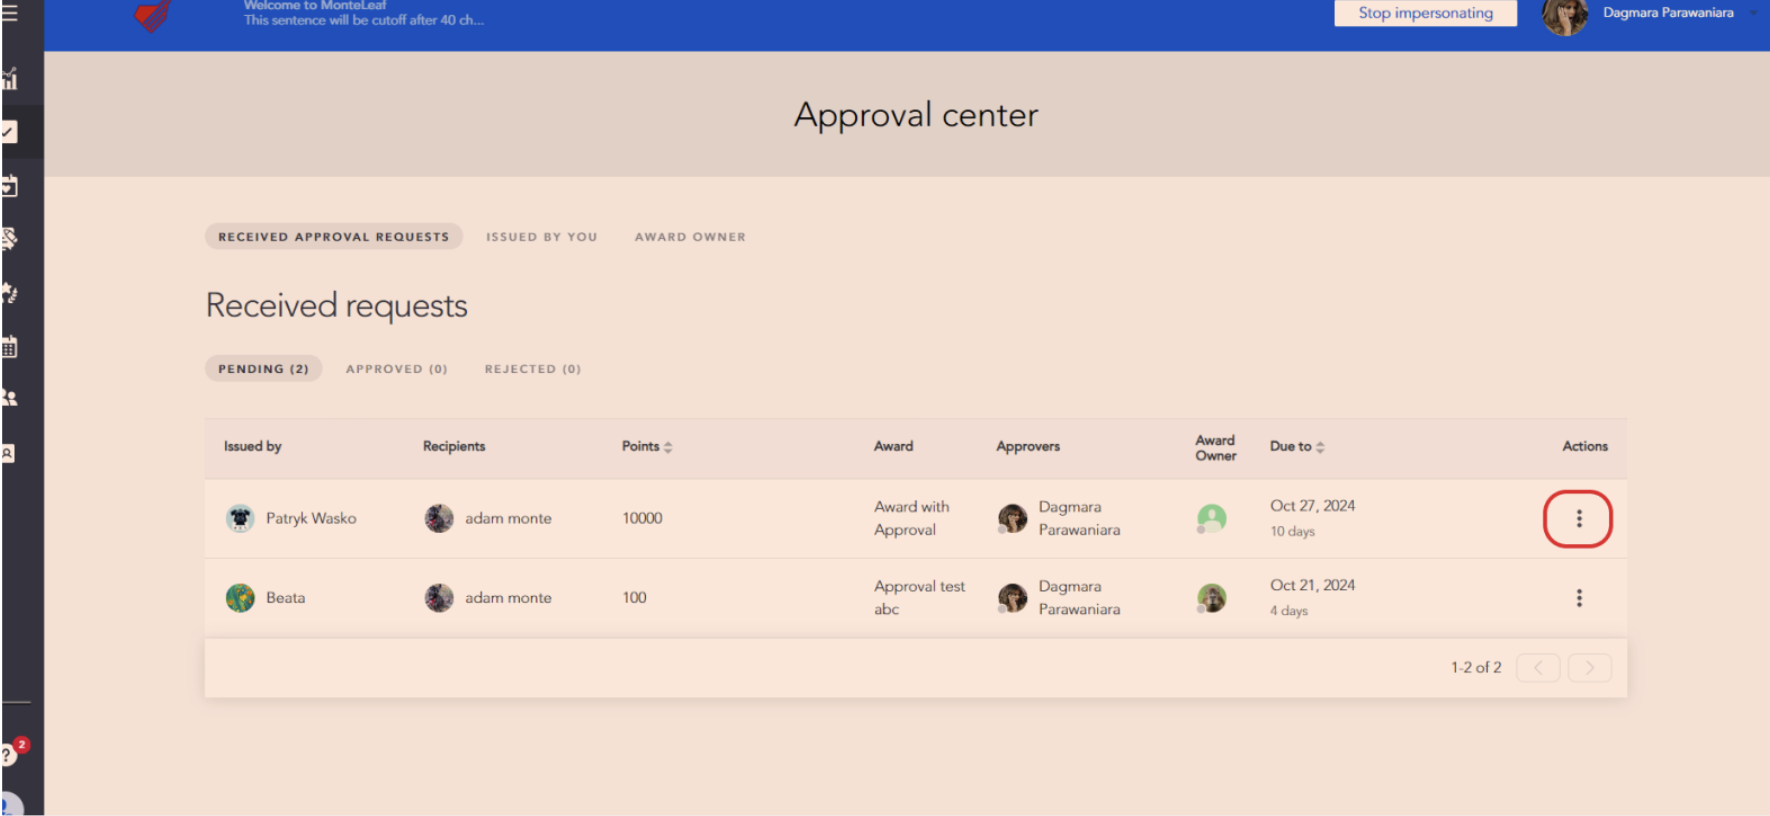Open actions menu for Patryk Wasko request

pyautogui.click(x=1578, y=518)
